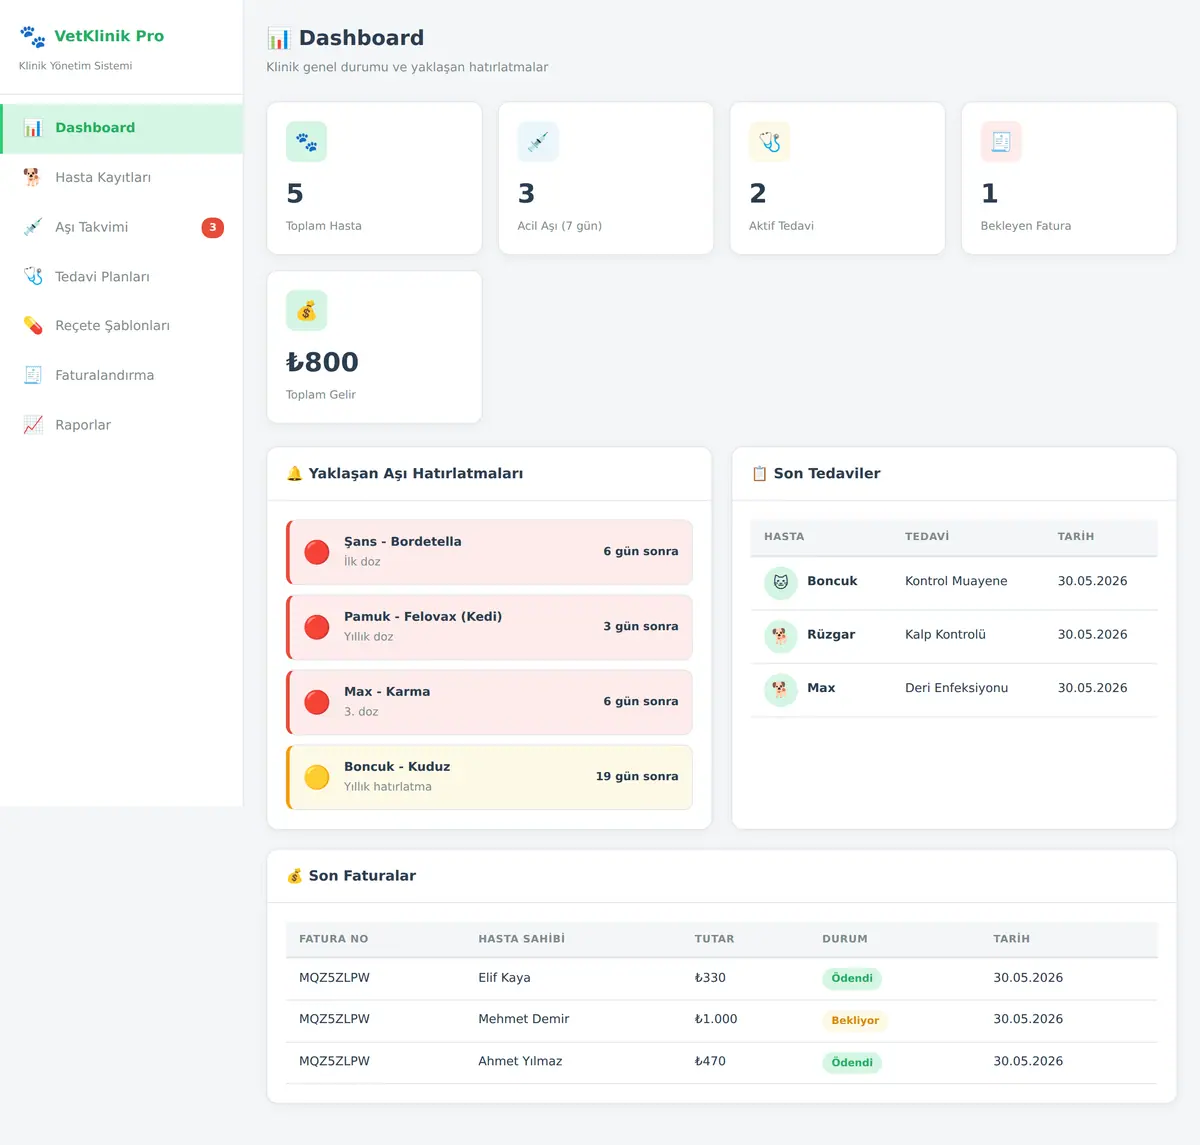Click the stethoscope icon on Aktif Tedavi card
This screenshot has width=1200, height=1145.
coord(769,142)
